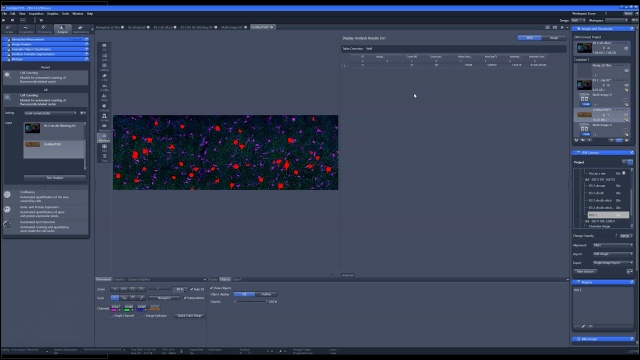
Task: Select Outline object display button
Action: click(x=266, y=294)
